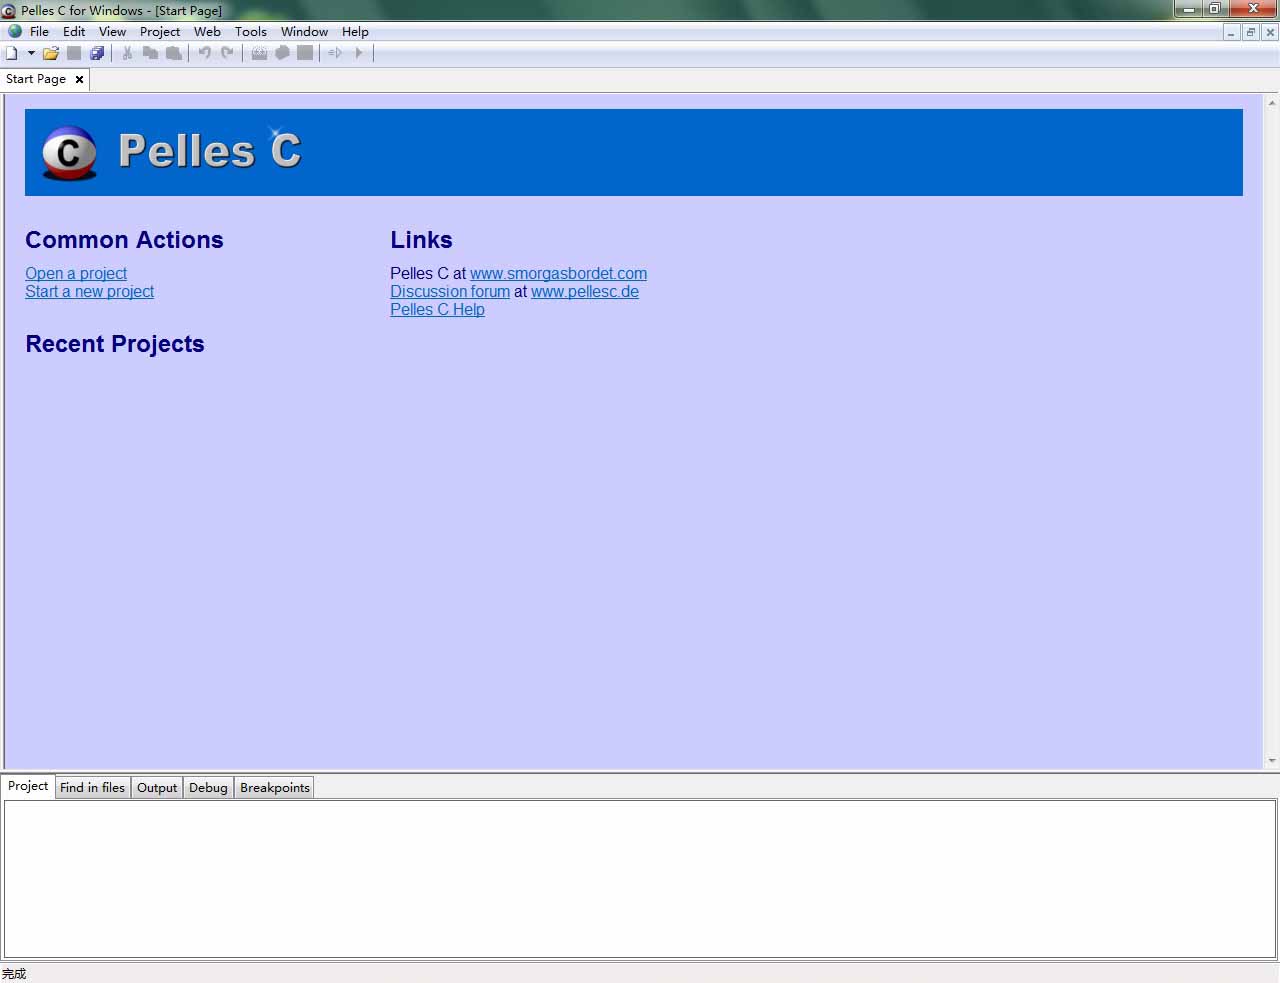Click the Open folder toolbar icon
Viewport: 1280px width, 983px height.
(x=51, y=53)
